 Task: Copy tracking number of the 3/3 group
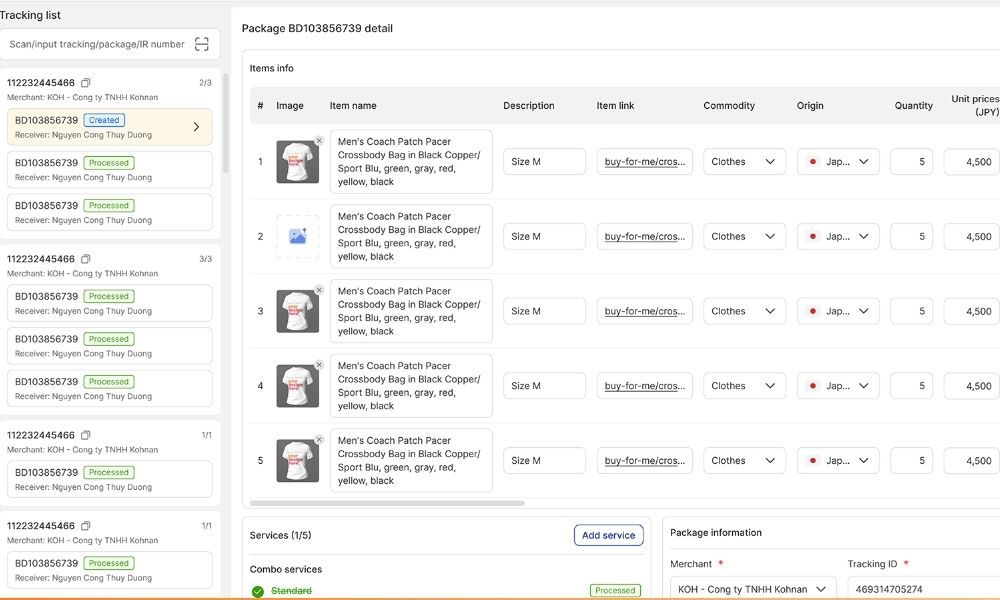86,259
